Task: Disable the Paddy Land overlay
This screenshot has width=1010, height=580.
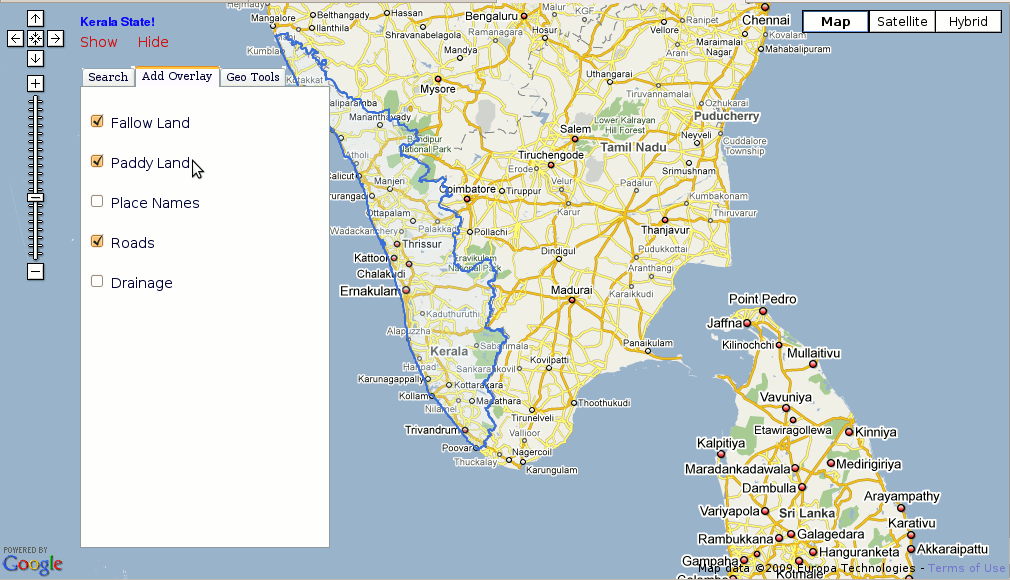Action: (96, 160)
